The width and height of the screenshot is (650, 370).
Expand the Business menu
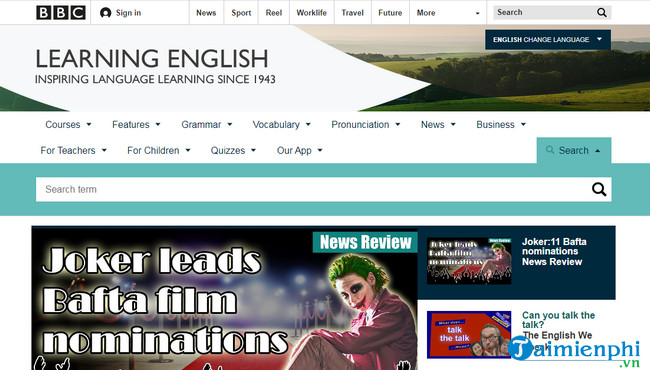click(x=501, y=125)
